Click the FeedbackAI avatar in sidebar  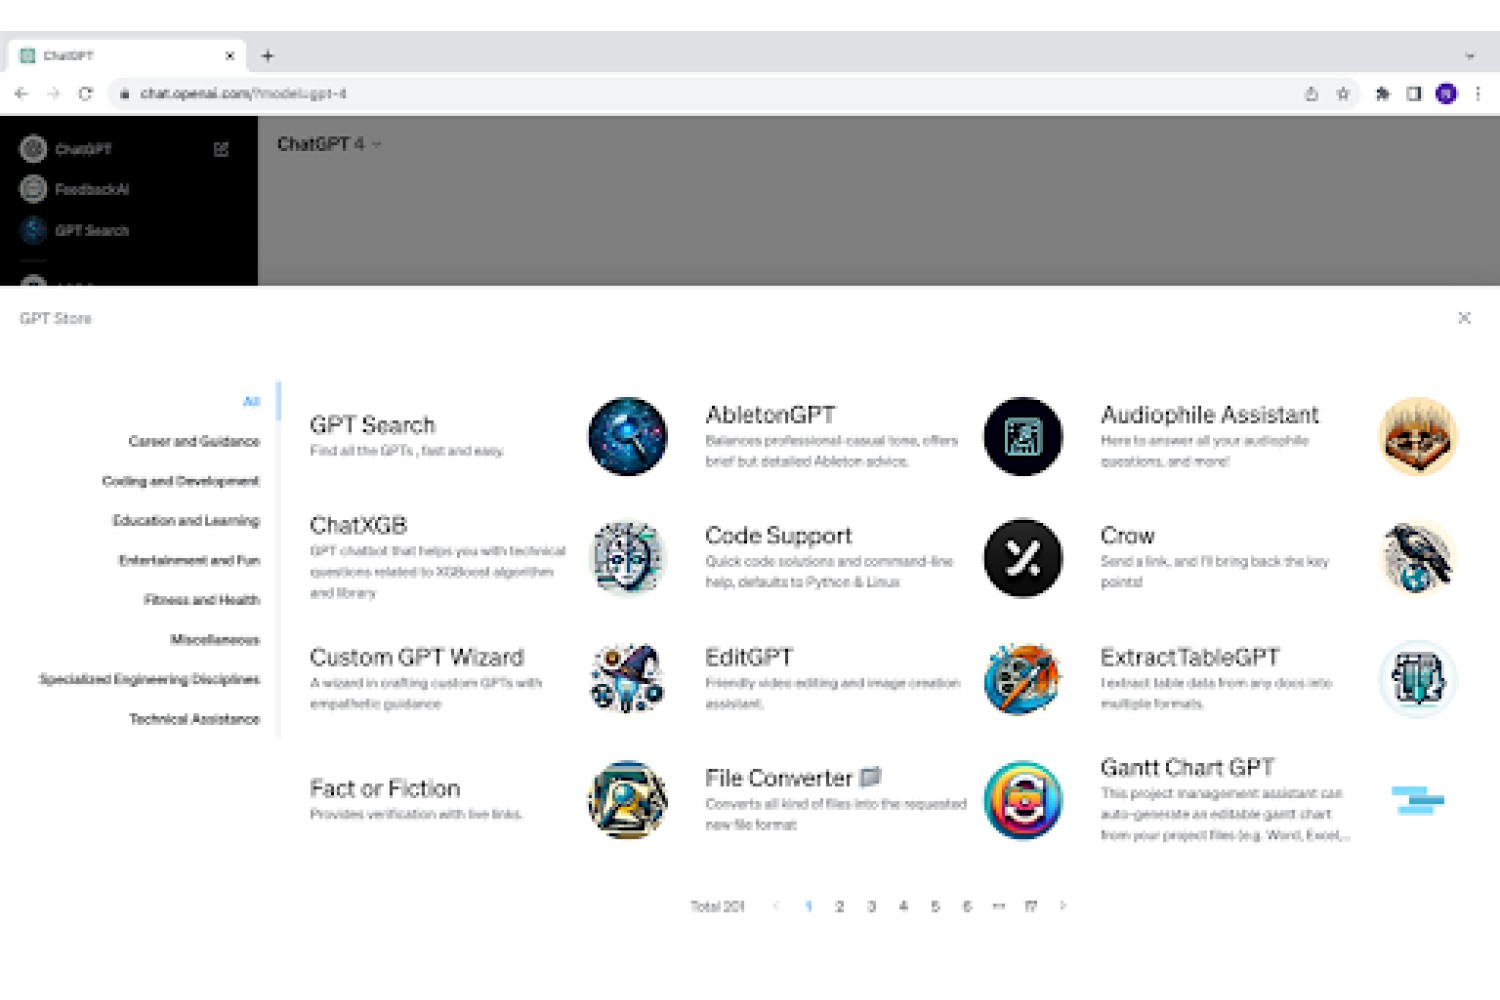(33, 188)
